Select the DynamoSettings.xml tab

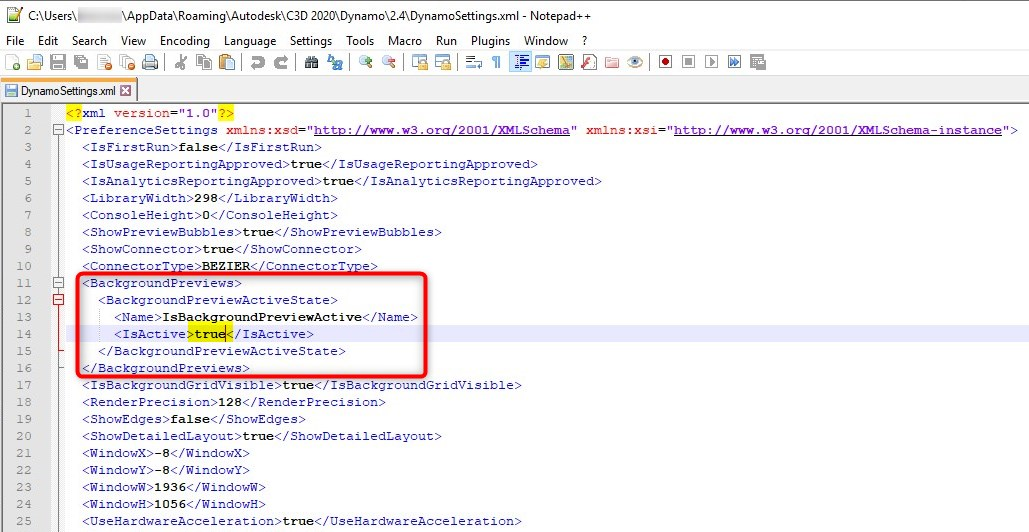68,91
